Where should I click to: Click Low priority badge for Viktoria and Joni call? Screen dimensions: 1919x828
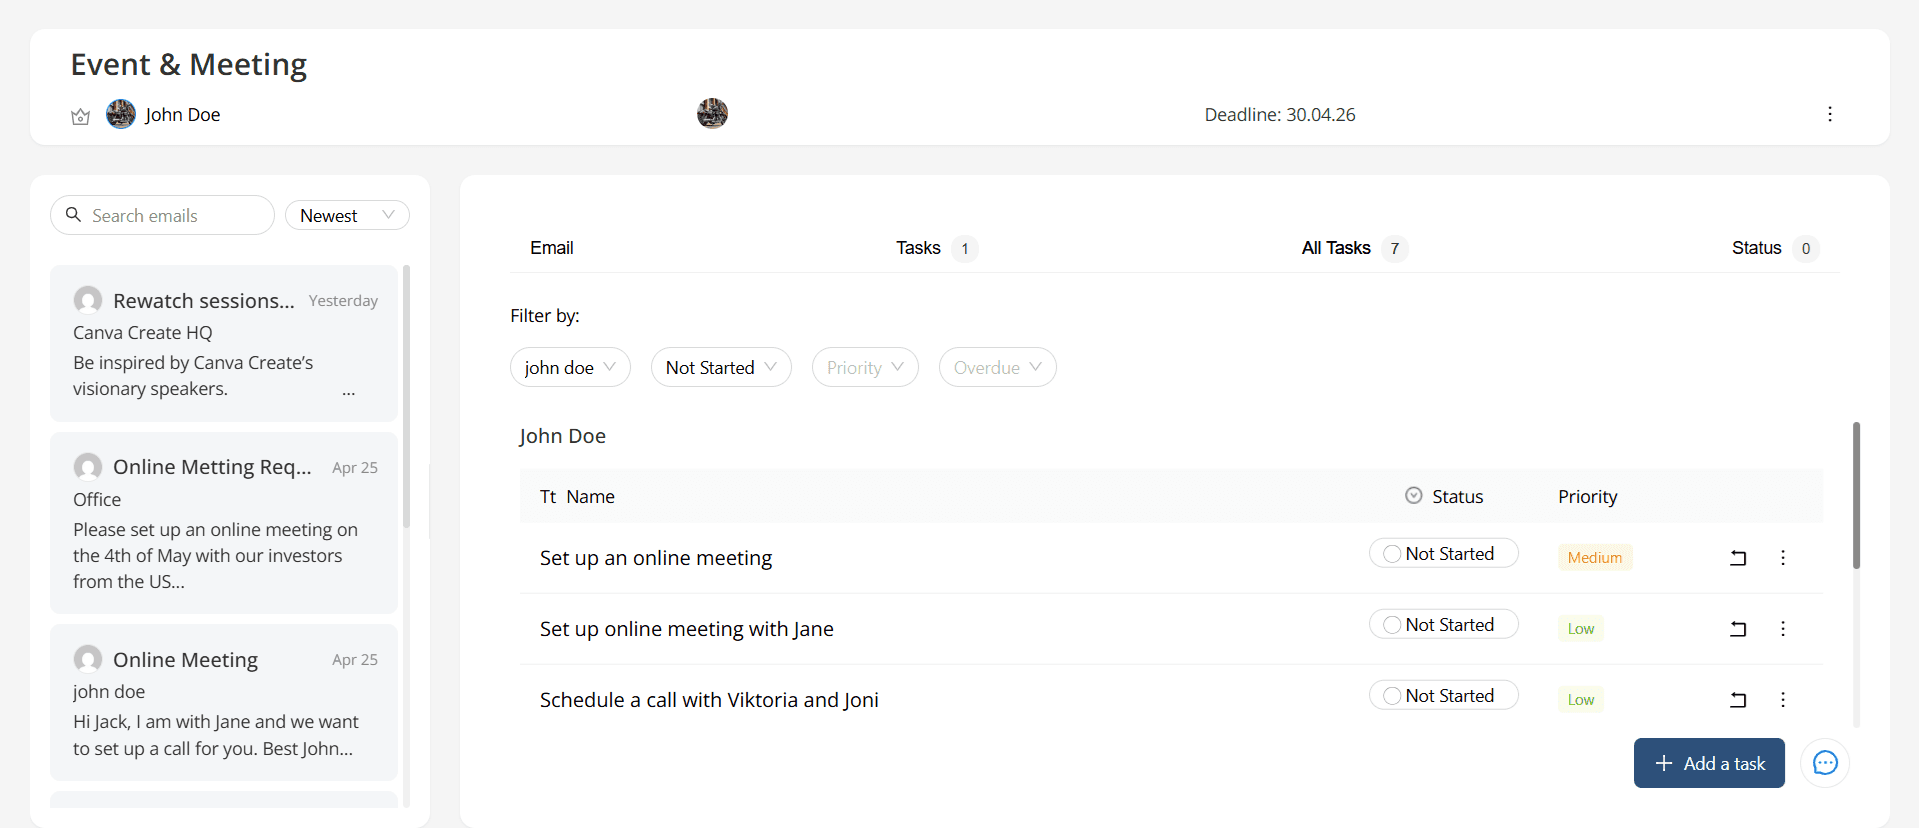(x=1581, y=700)
